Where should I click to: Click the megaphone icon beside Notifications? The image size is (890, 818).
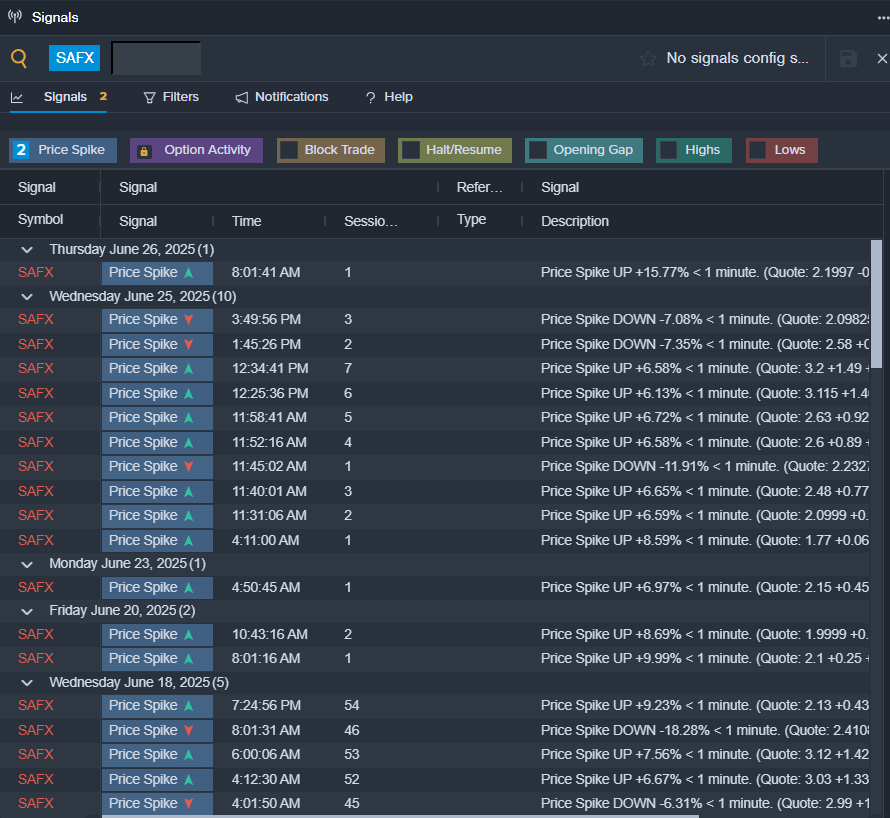click(x=242, y=98)
